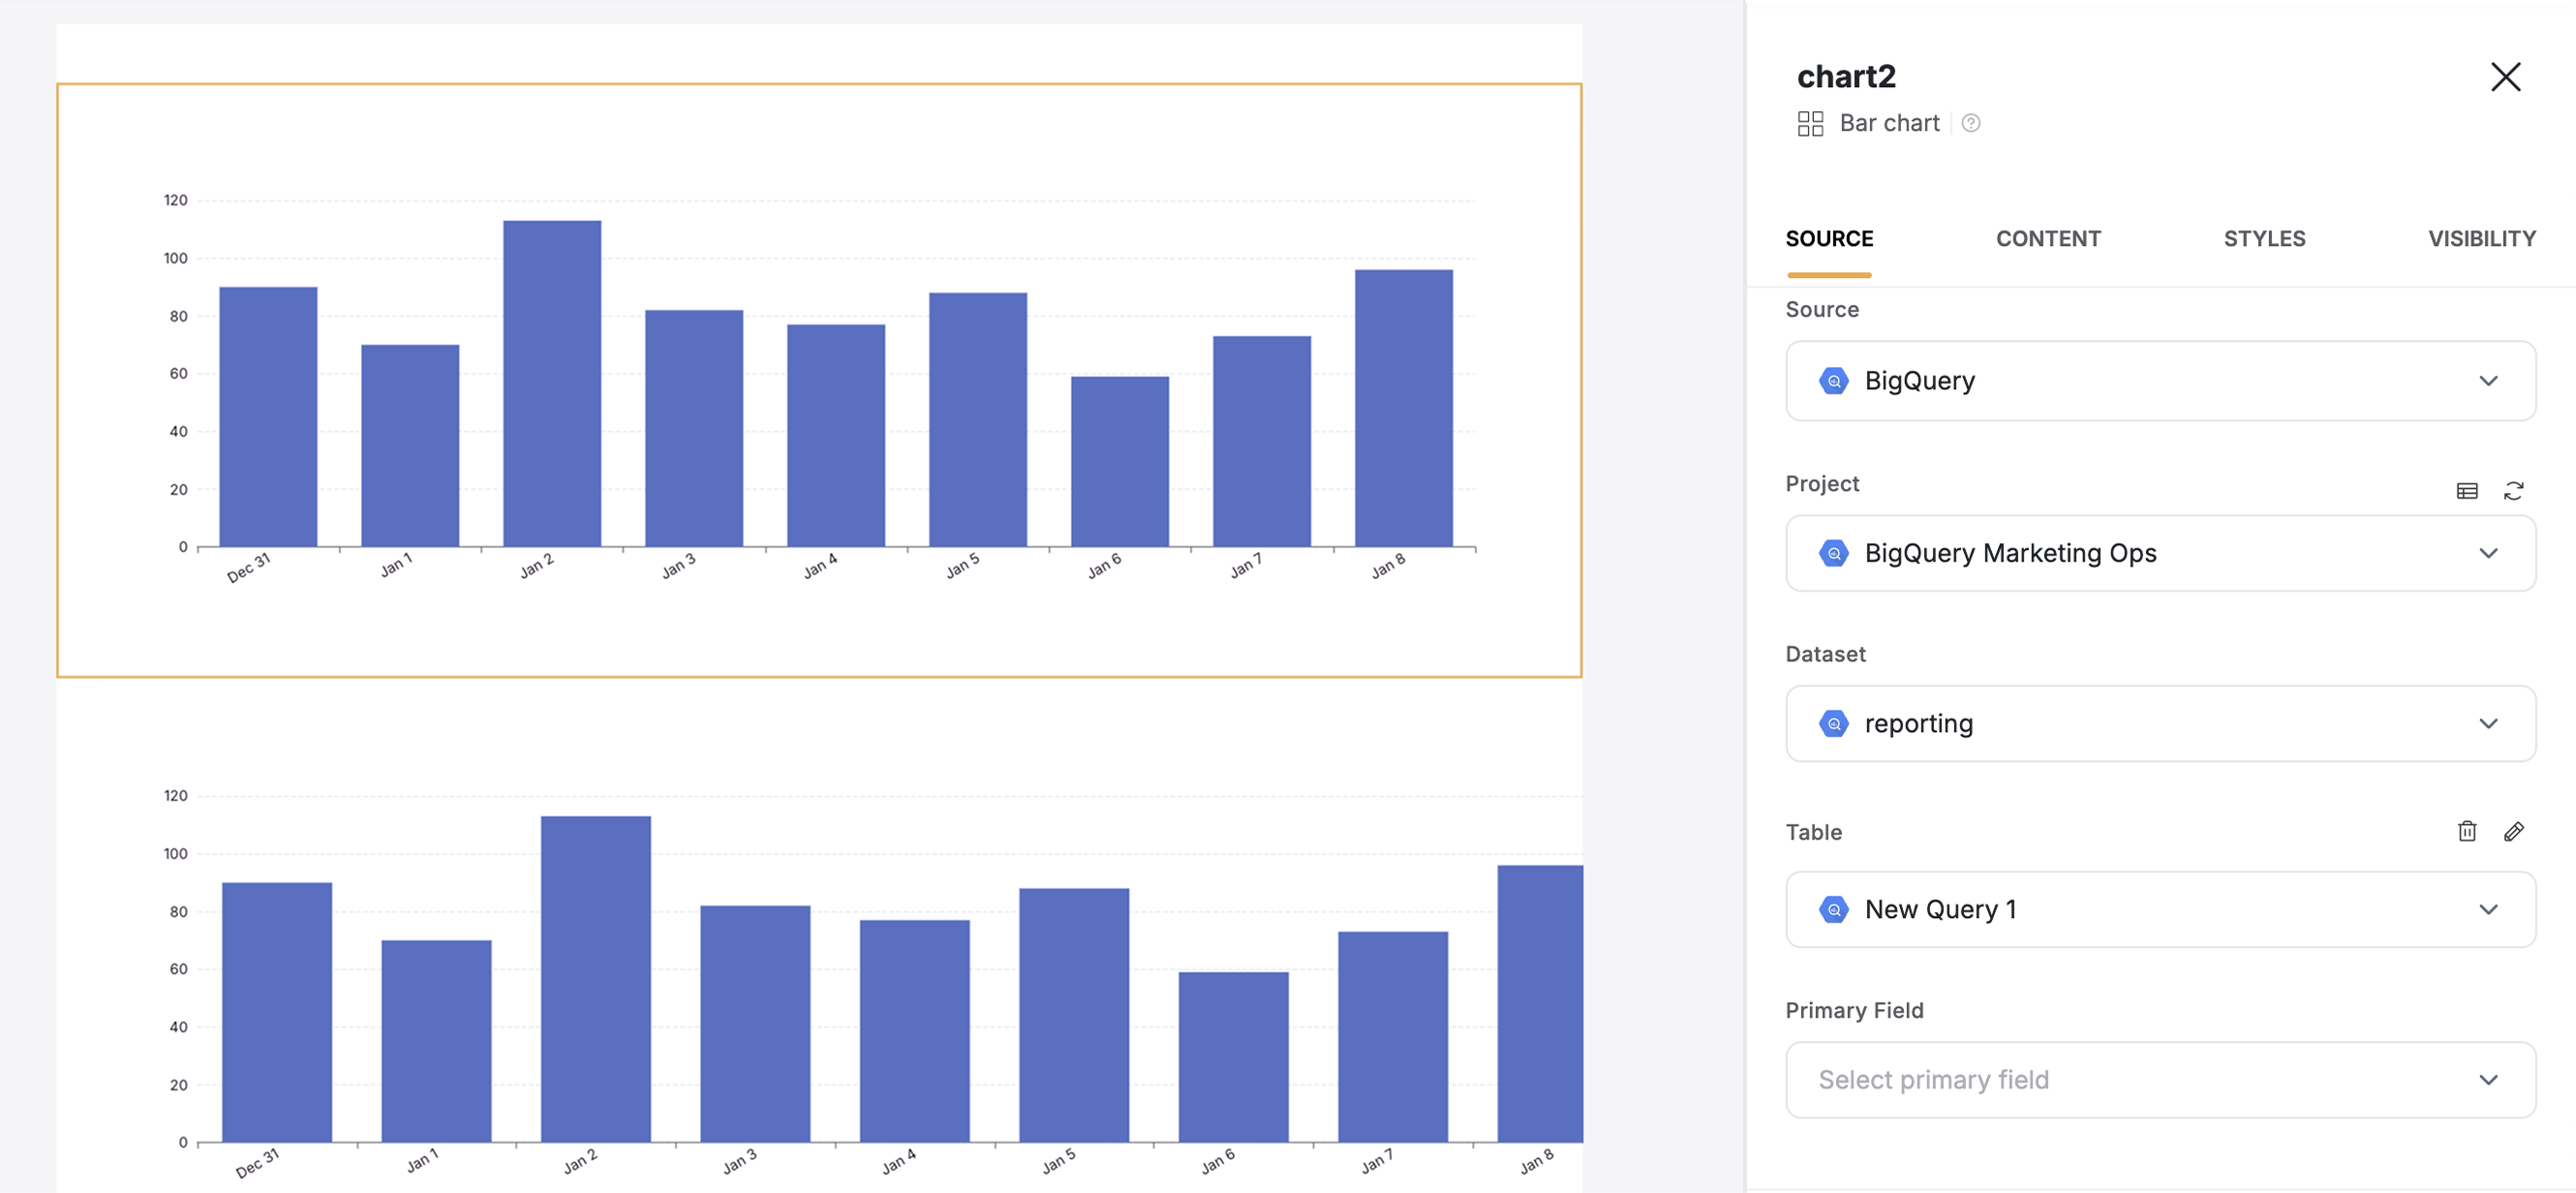Open the help tooltip next to Bar chart
The width and height of the screenshot is (2576, 1193).
[1969, 123]
